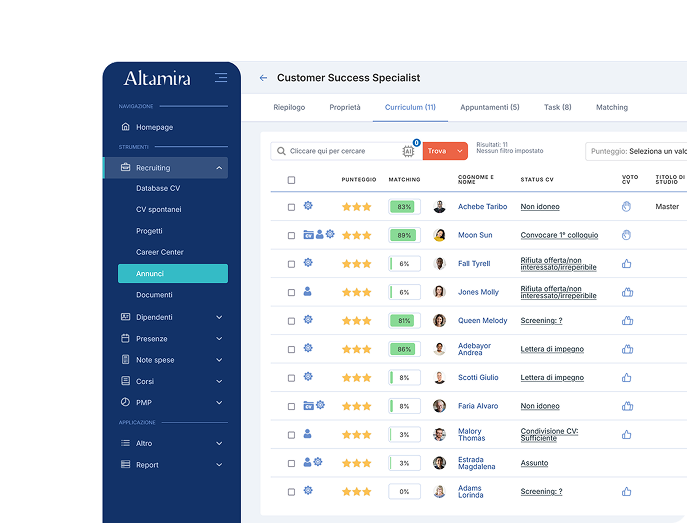Open the Task (8) tab

pos(558,107)
